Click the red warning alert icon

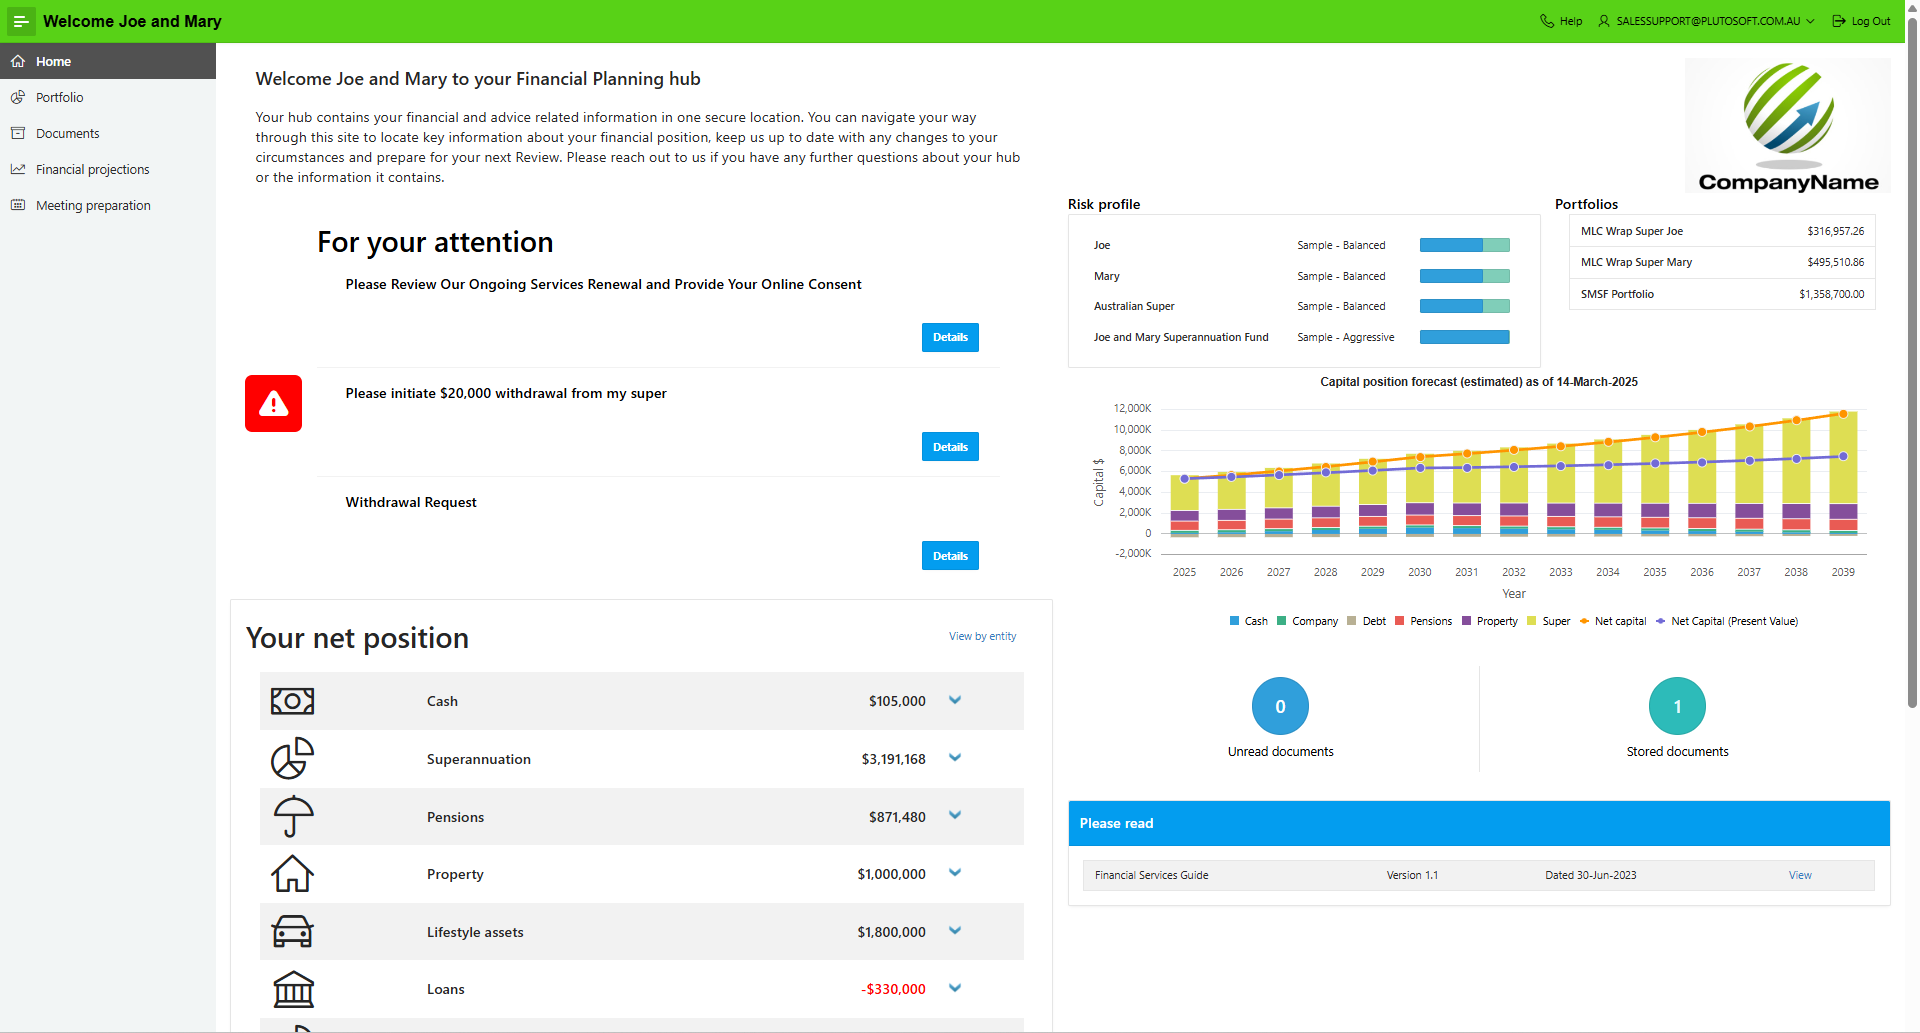pos(273,404)
